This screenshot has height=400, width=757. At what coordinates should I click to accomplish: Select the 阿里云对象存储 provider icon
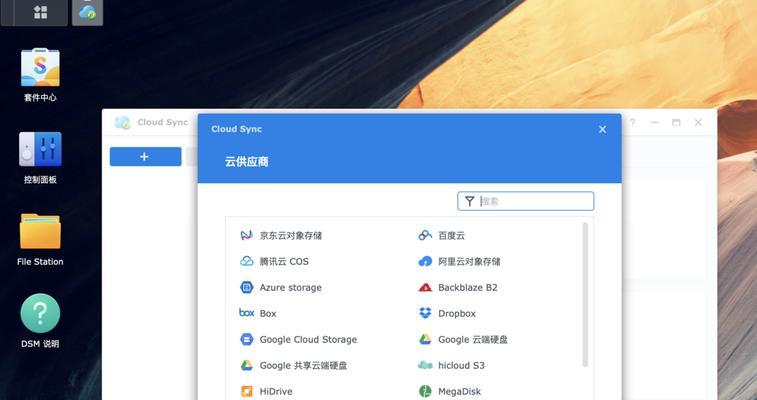coord(425,262)
